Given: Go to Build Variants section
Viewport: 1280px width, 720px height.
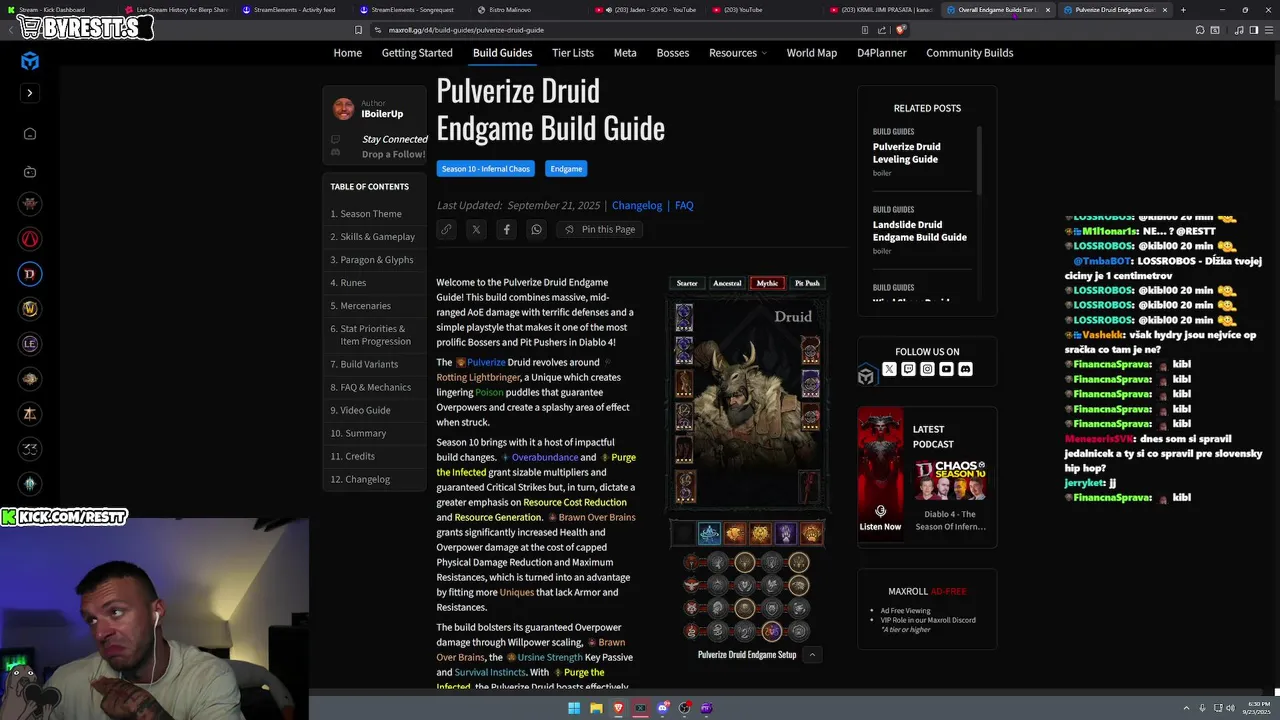Looking at the screenshot, I should (364, 364).
